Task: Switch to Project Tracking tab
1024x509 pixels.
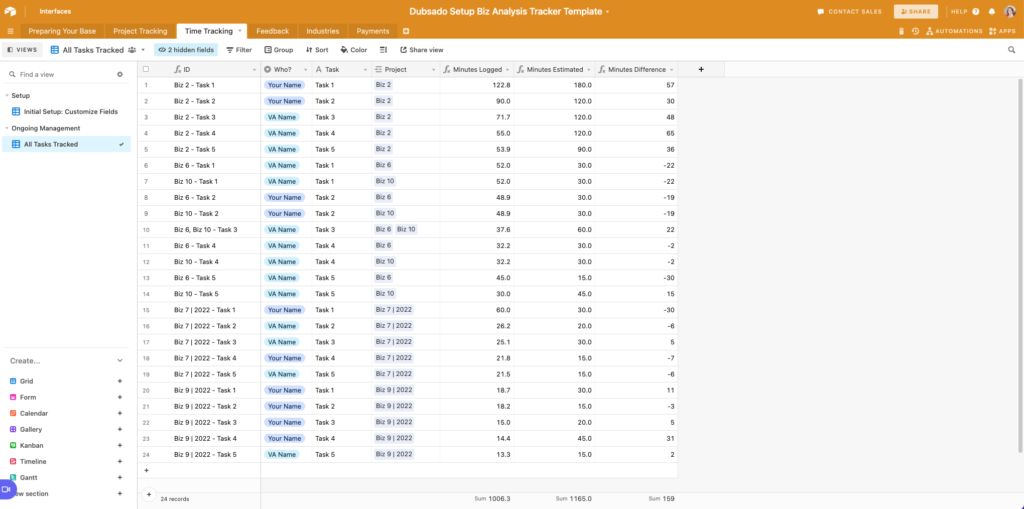Action: tap(140, 31)
